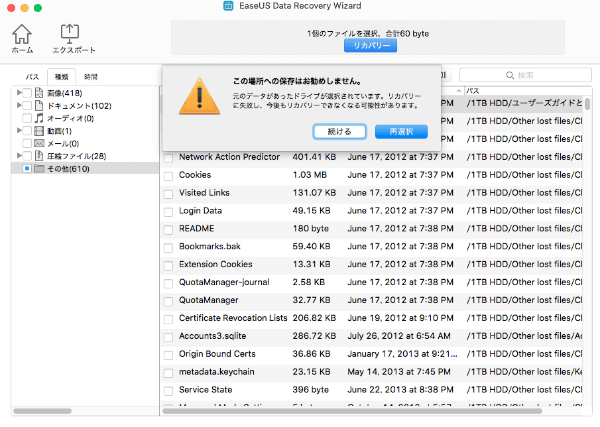The height and width of the screenshot is (427, 600).
Task: Check the Service State checkbox
Action: [x=168, y=391]
